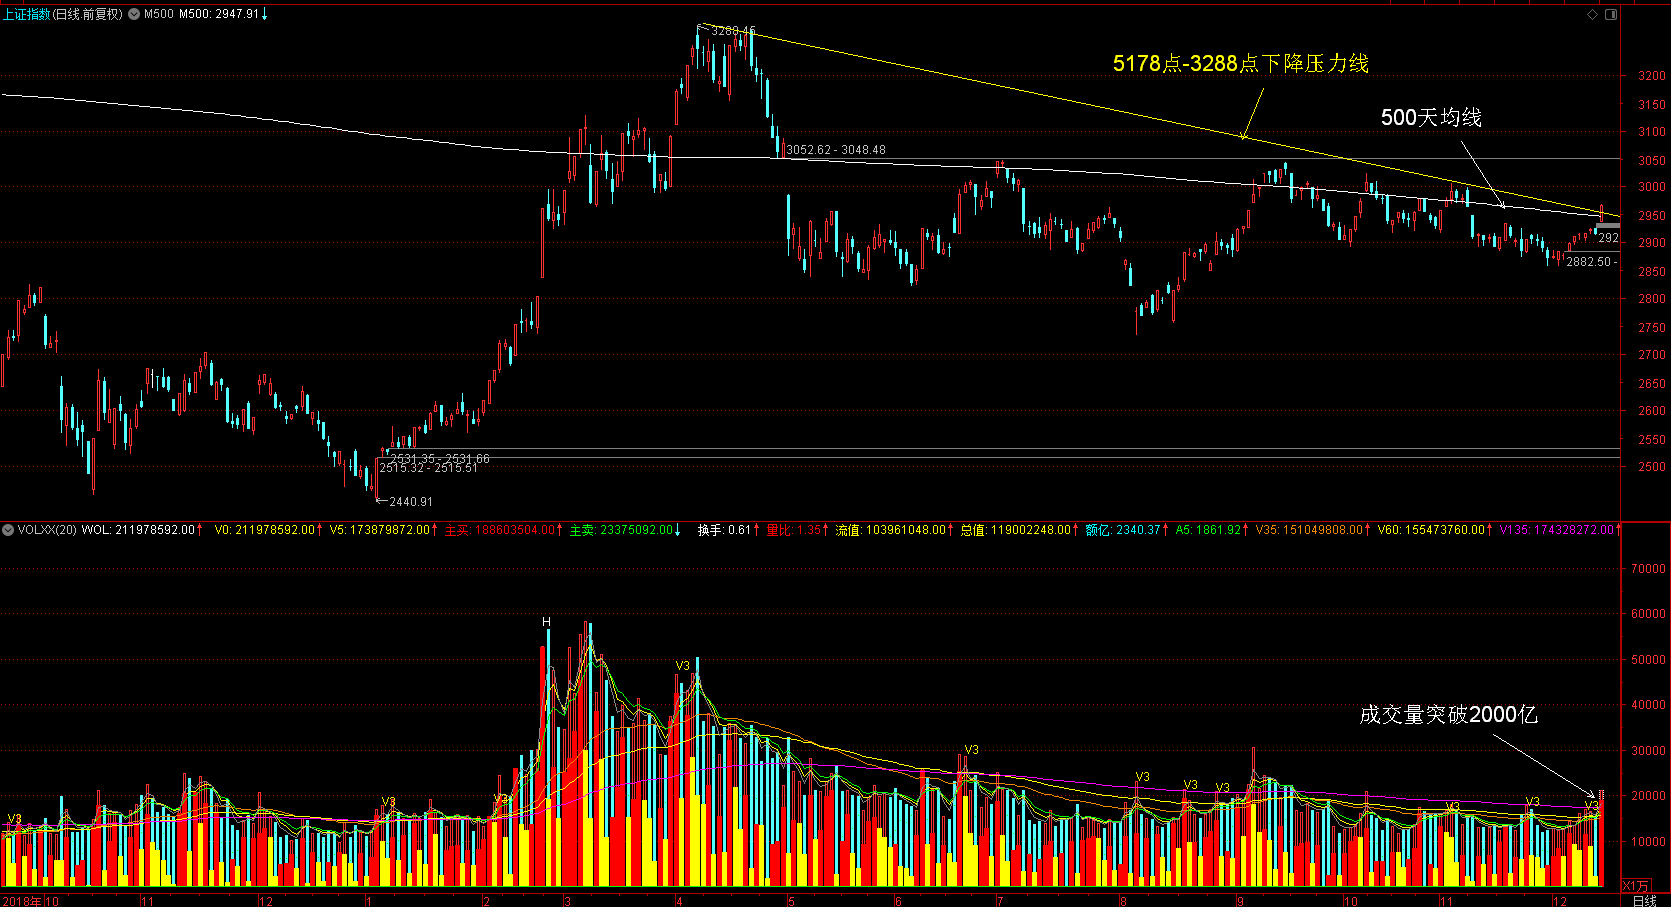Viewport: 1671px width, 907px height.
Task: Click the 量比: 1.35 readout
Action: click(794, 530)
